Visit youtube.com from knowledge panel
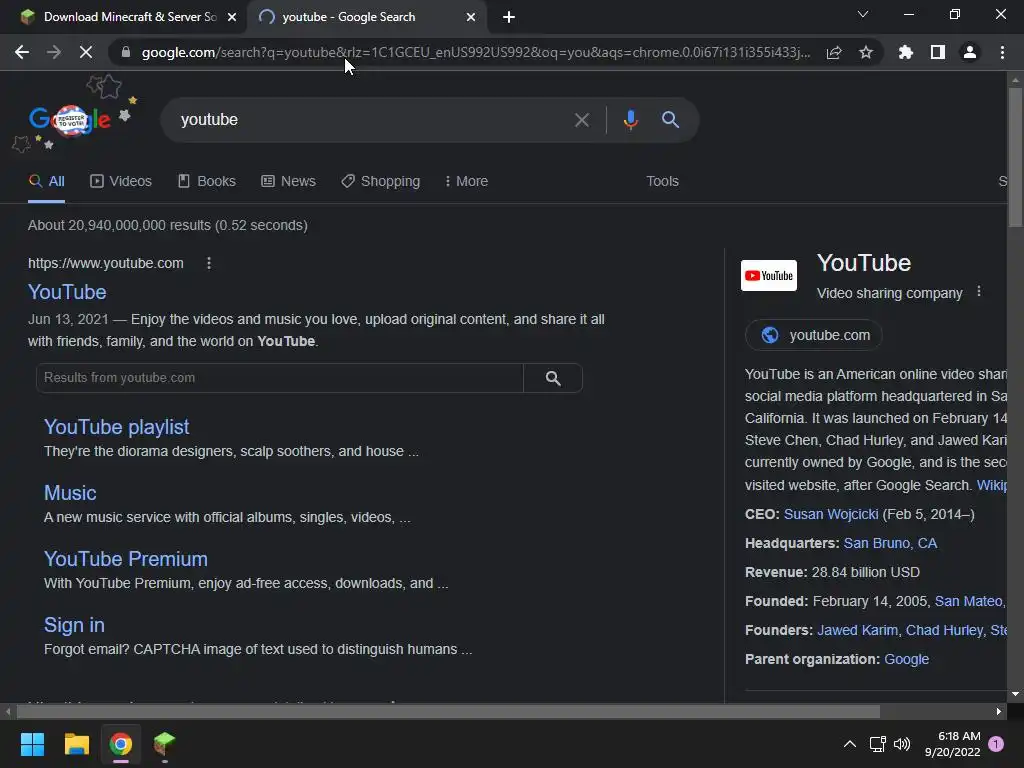Screen dimensions: 1024x768 814,335
